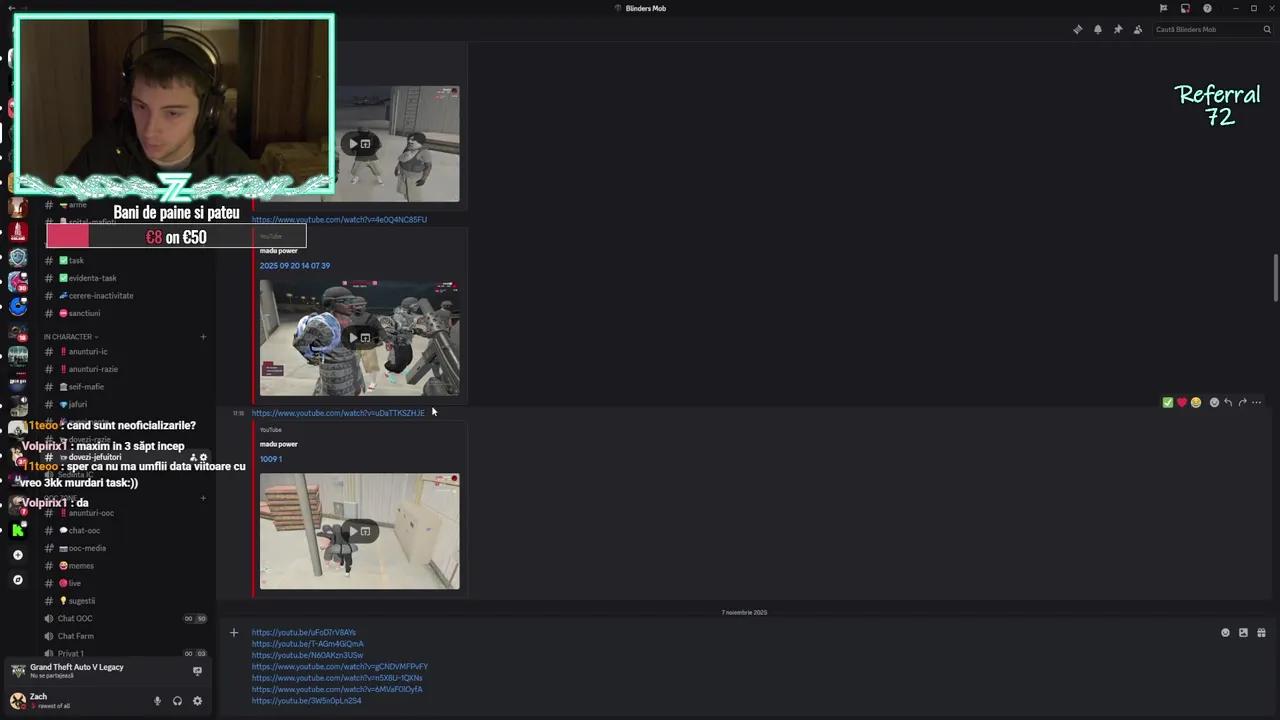Deafen yourself with the headphones icon
1280x720 pixels.
177,701
